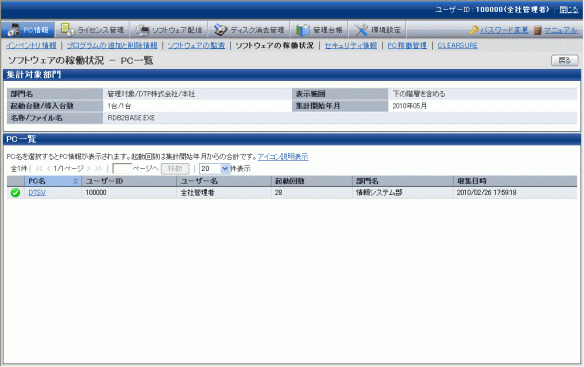Viewport: 584px width, 367px height.
Task: Open the 管理台帳 tab
Action: pos(319,29)
